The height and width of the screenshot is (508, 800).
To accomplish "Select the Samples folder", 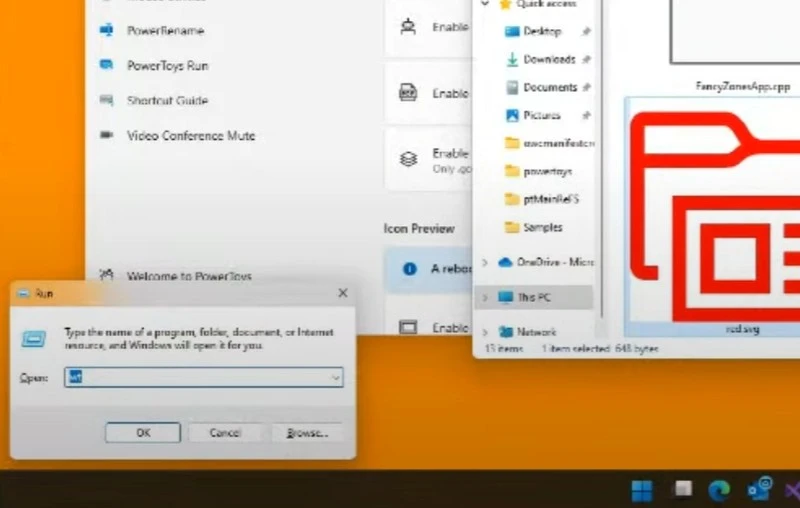I will (542, 227).
